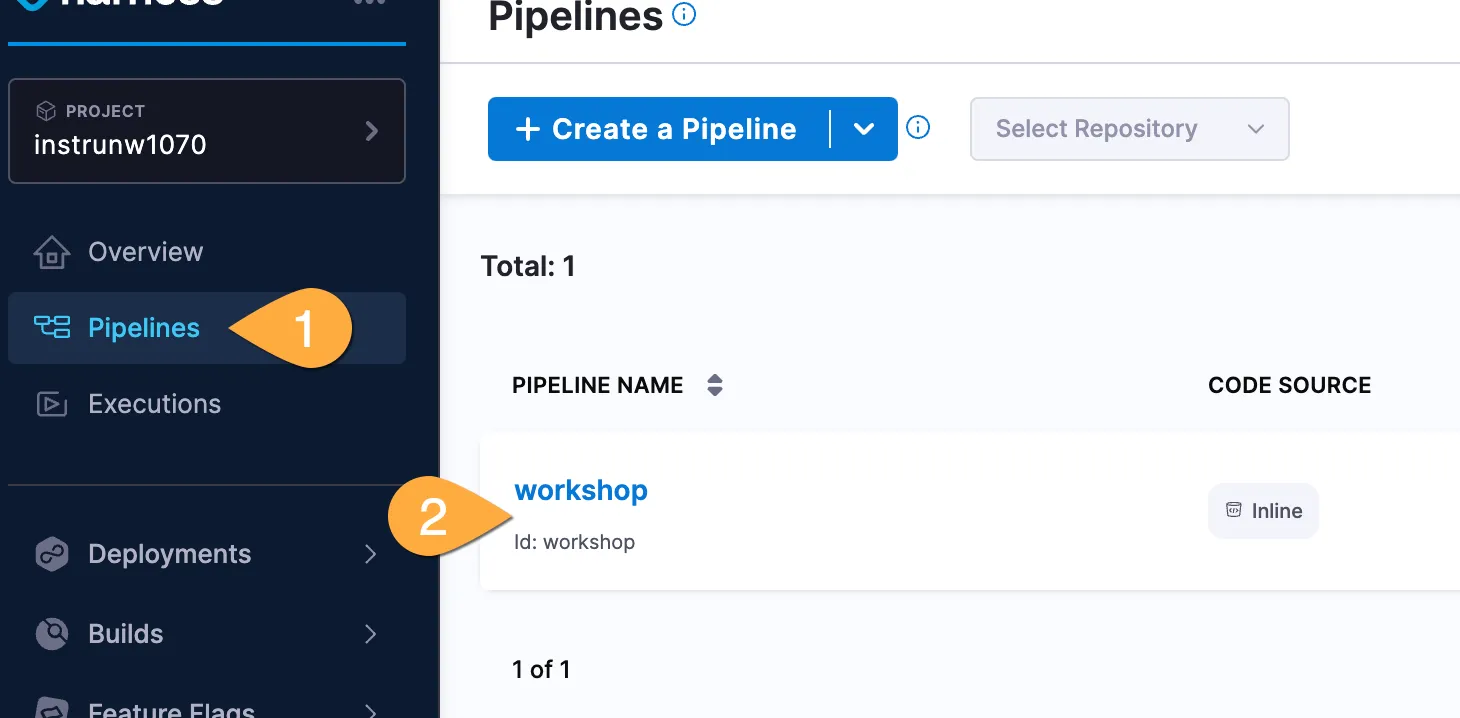
Task: Expand the Deployments submenu chevron
Action: tap(370, 554)
